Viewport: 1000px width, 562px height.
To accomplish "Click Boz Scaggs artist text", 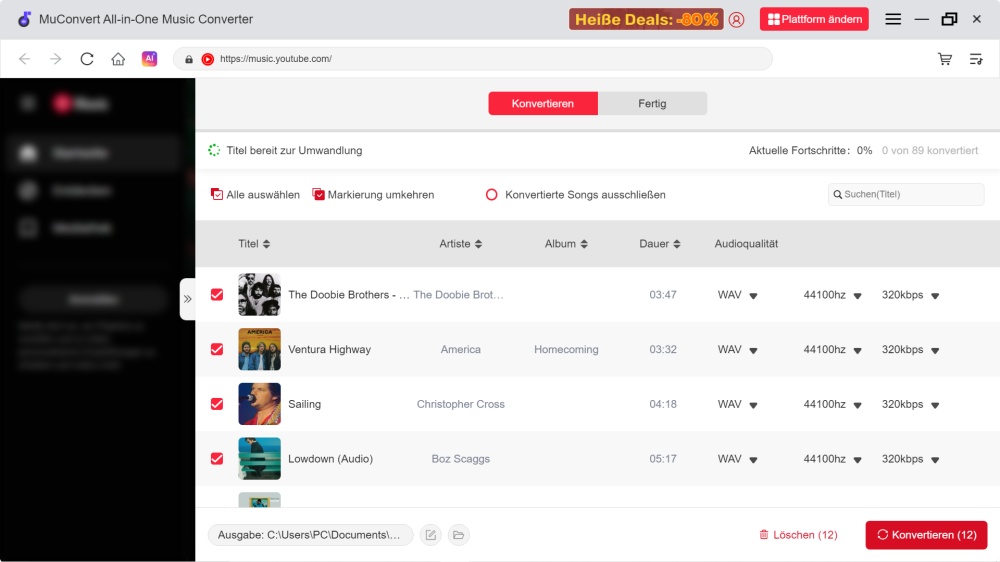I will pos(460,459).
